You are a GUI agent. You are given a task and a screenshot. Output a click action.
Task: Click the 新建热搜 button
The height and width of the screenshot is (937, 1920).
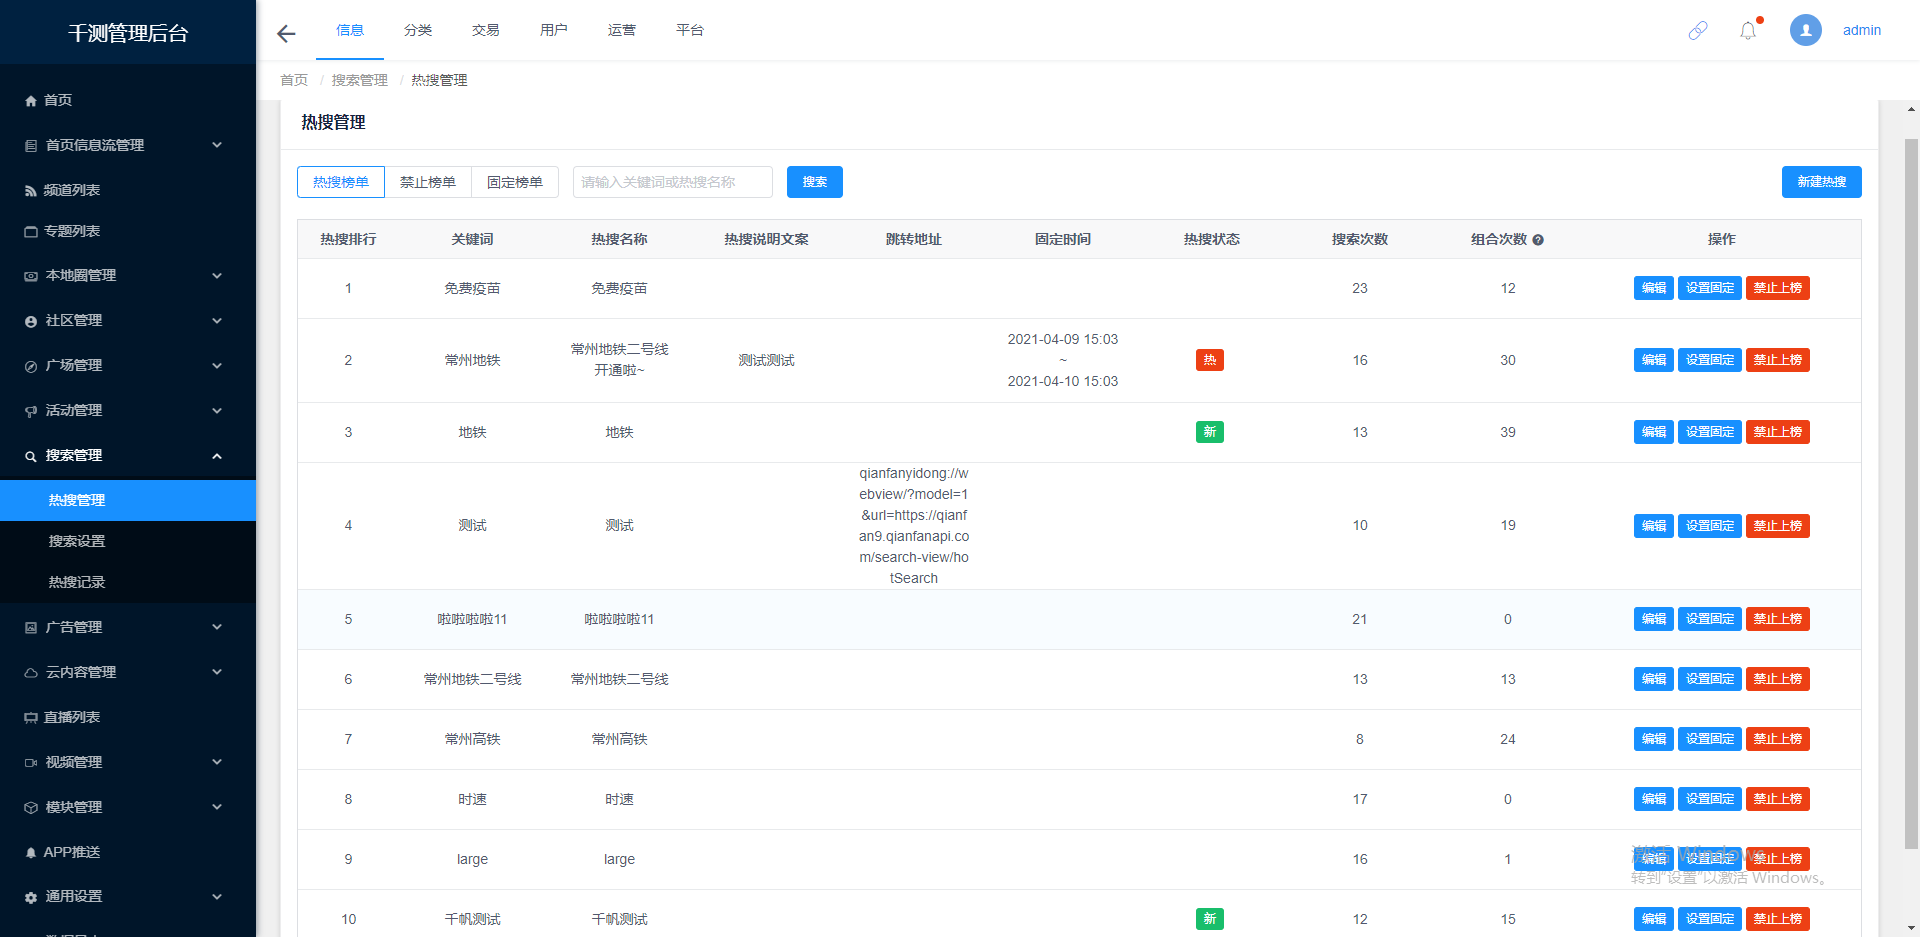[1822, 182]
